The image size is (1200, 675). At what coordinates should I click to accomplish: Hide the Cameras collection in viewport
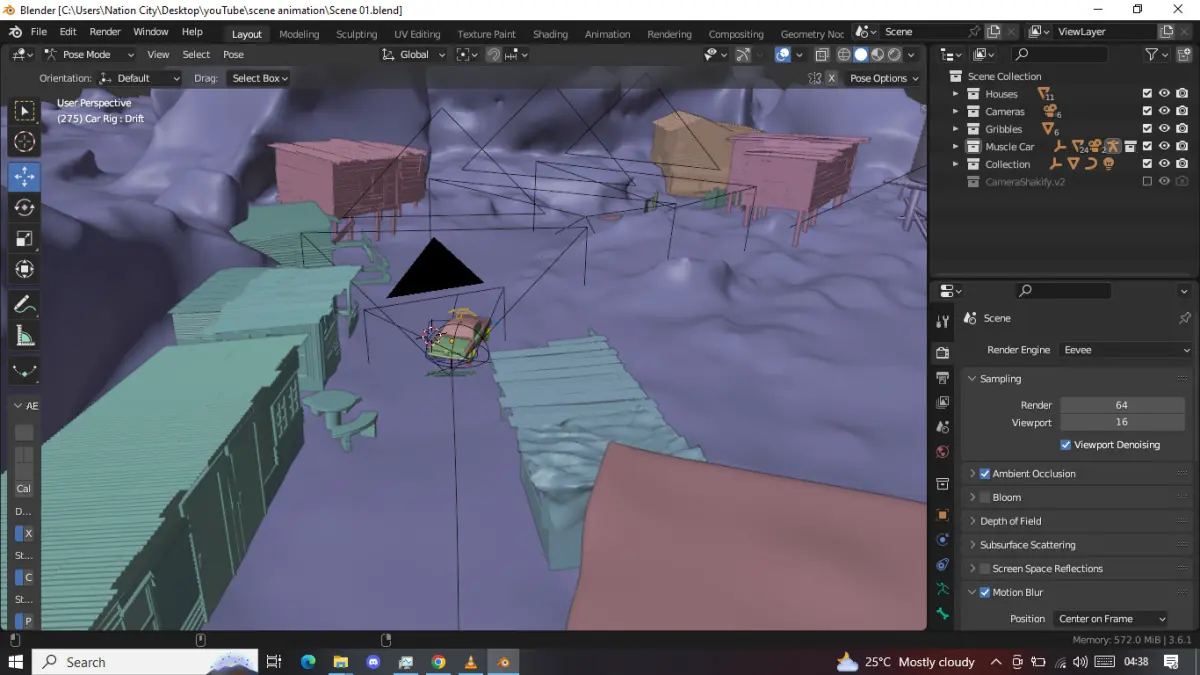point(1164,111)
